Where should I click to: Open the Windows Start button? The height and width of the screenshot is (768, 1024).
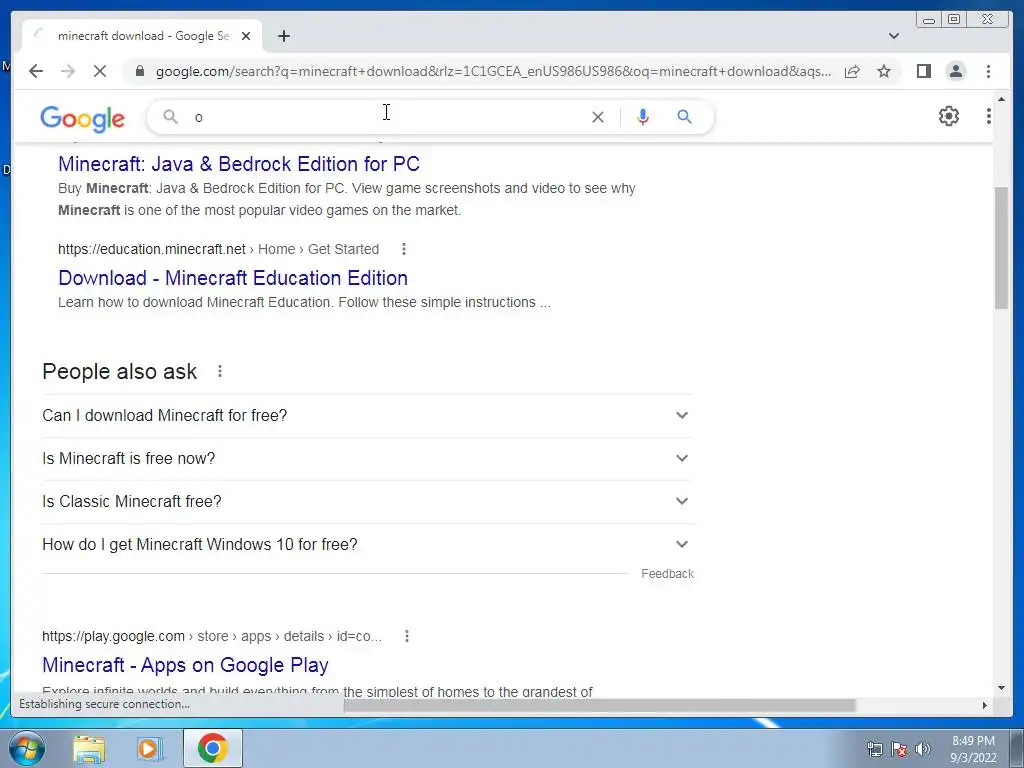[x=26, y=748]
